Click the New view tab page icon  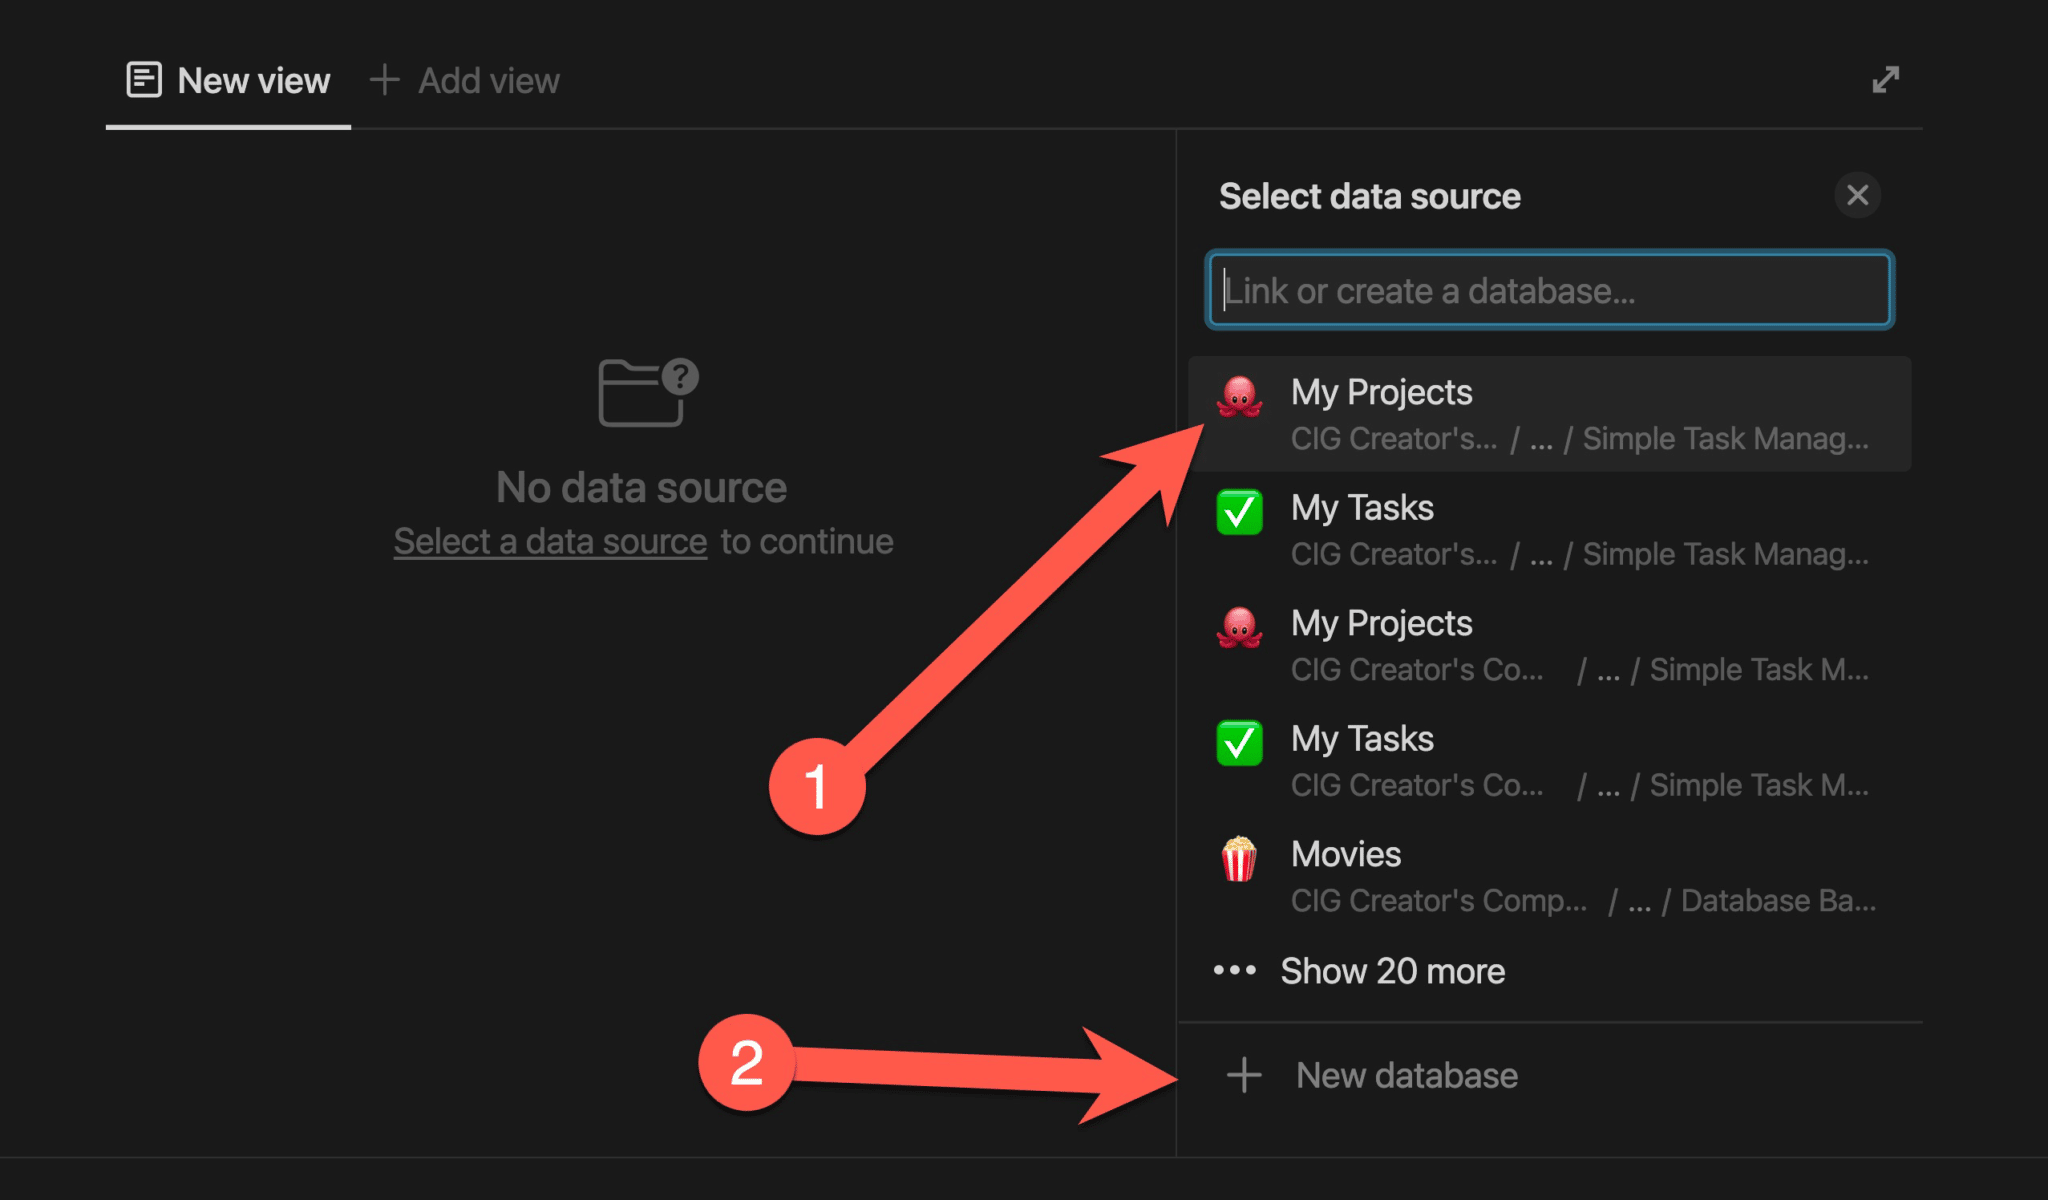[x=144, y=80]
